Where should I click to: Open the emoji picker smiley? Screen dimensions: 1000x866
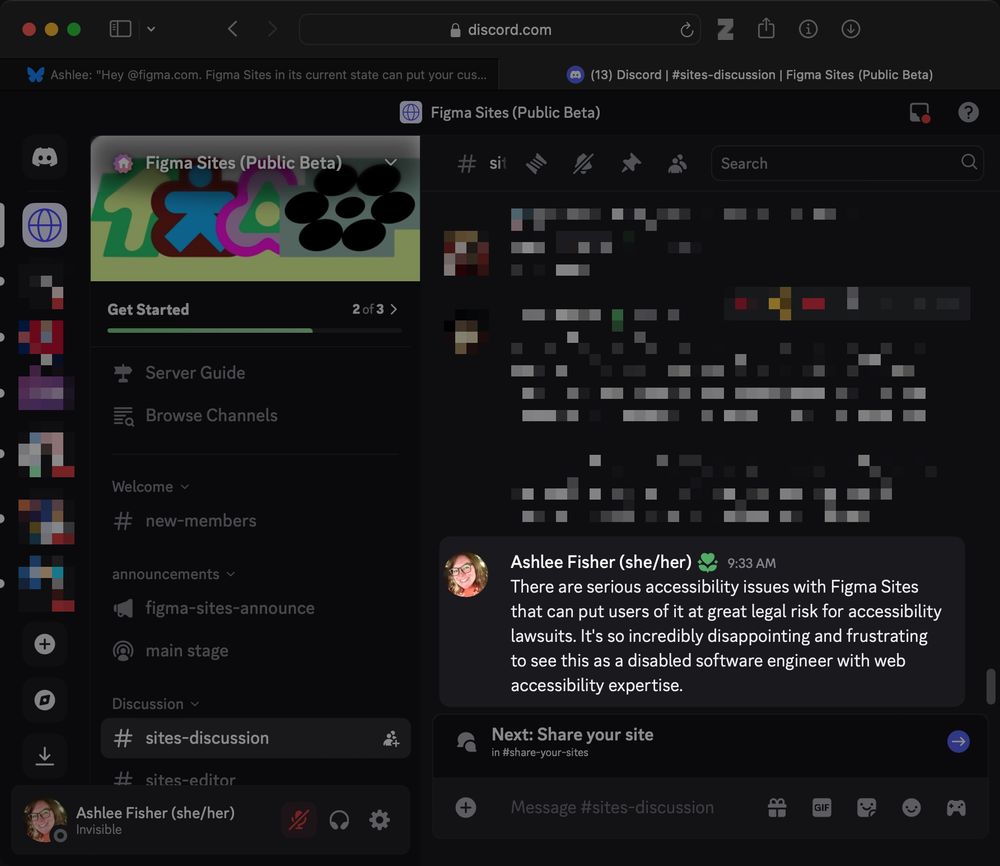[x=911, y=807]
